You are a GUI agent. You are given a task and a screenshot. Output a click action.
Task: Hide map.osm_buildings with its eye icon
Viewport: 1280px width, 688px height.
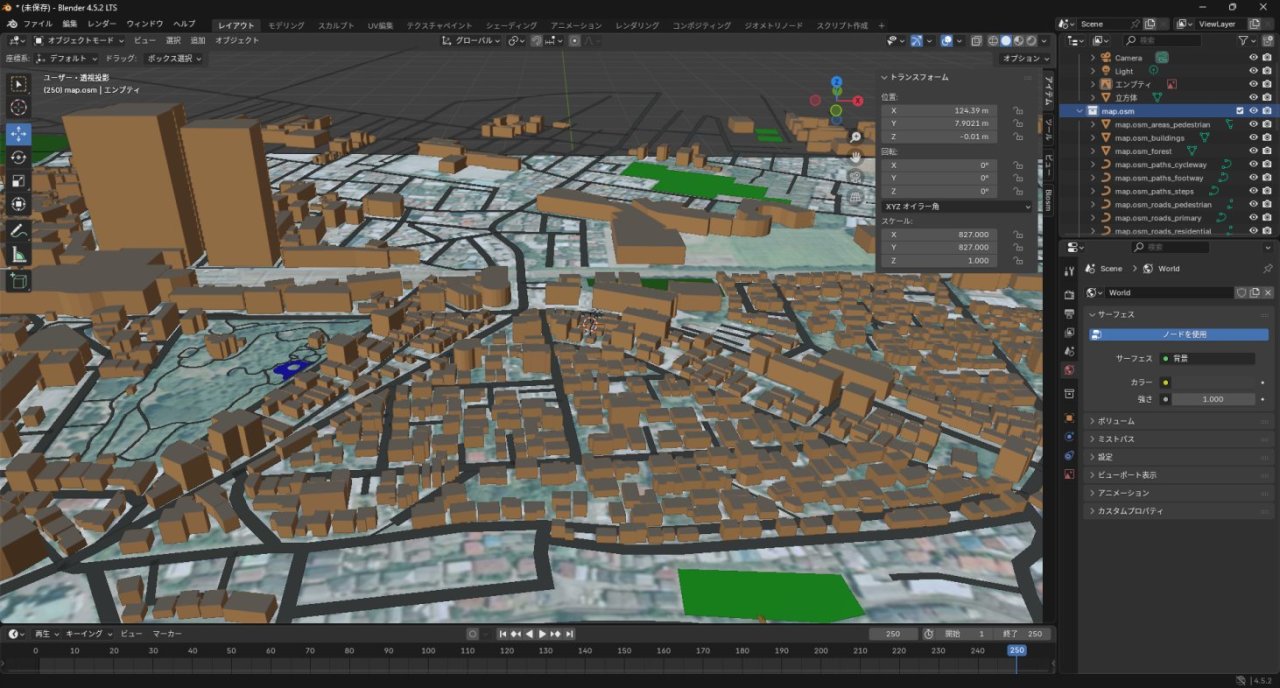point(1253,138)
